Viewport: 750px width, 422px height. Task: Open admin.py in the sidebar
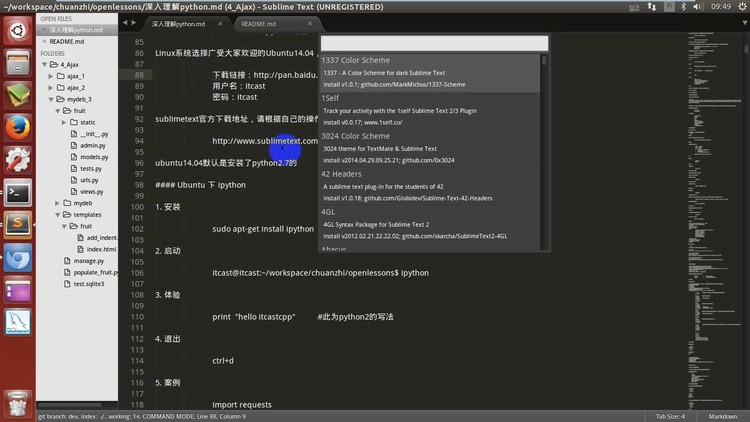pyautogui.click(x=93, y=145)
